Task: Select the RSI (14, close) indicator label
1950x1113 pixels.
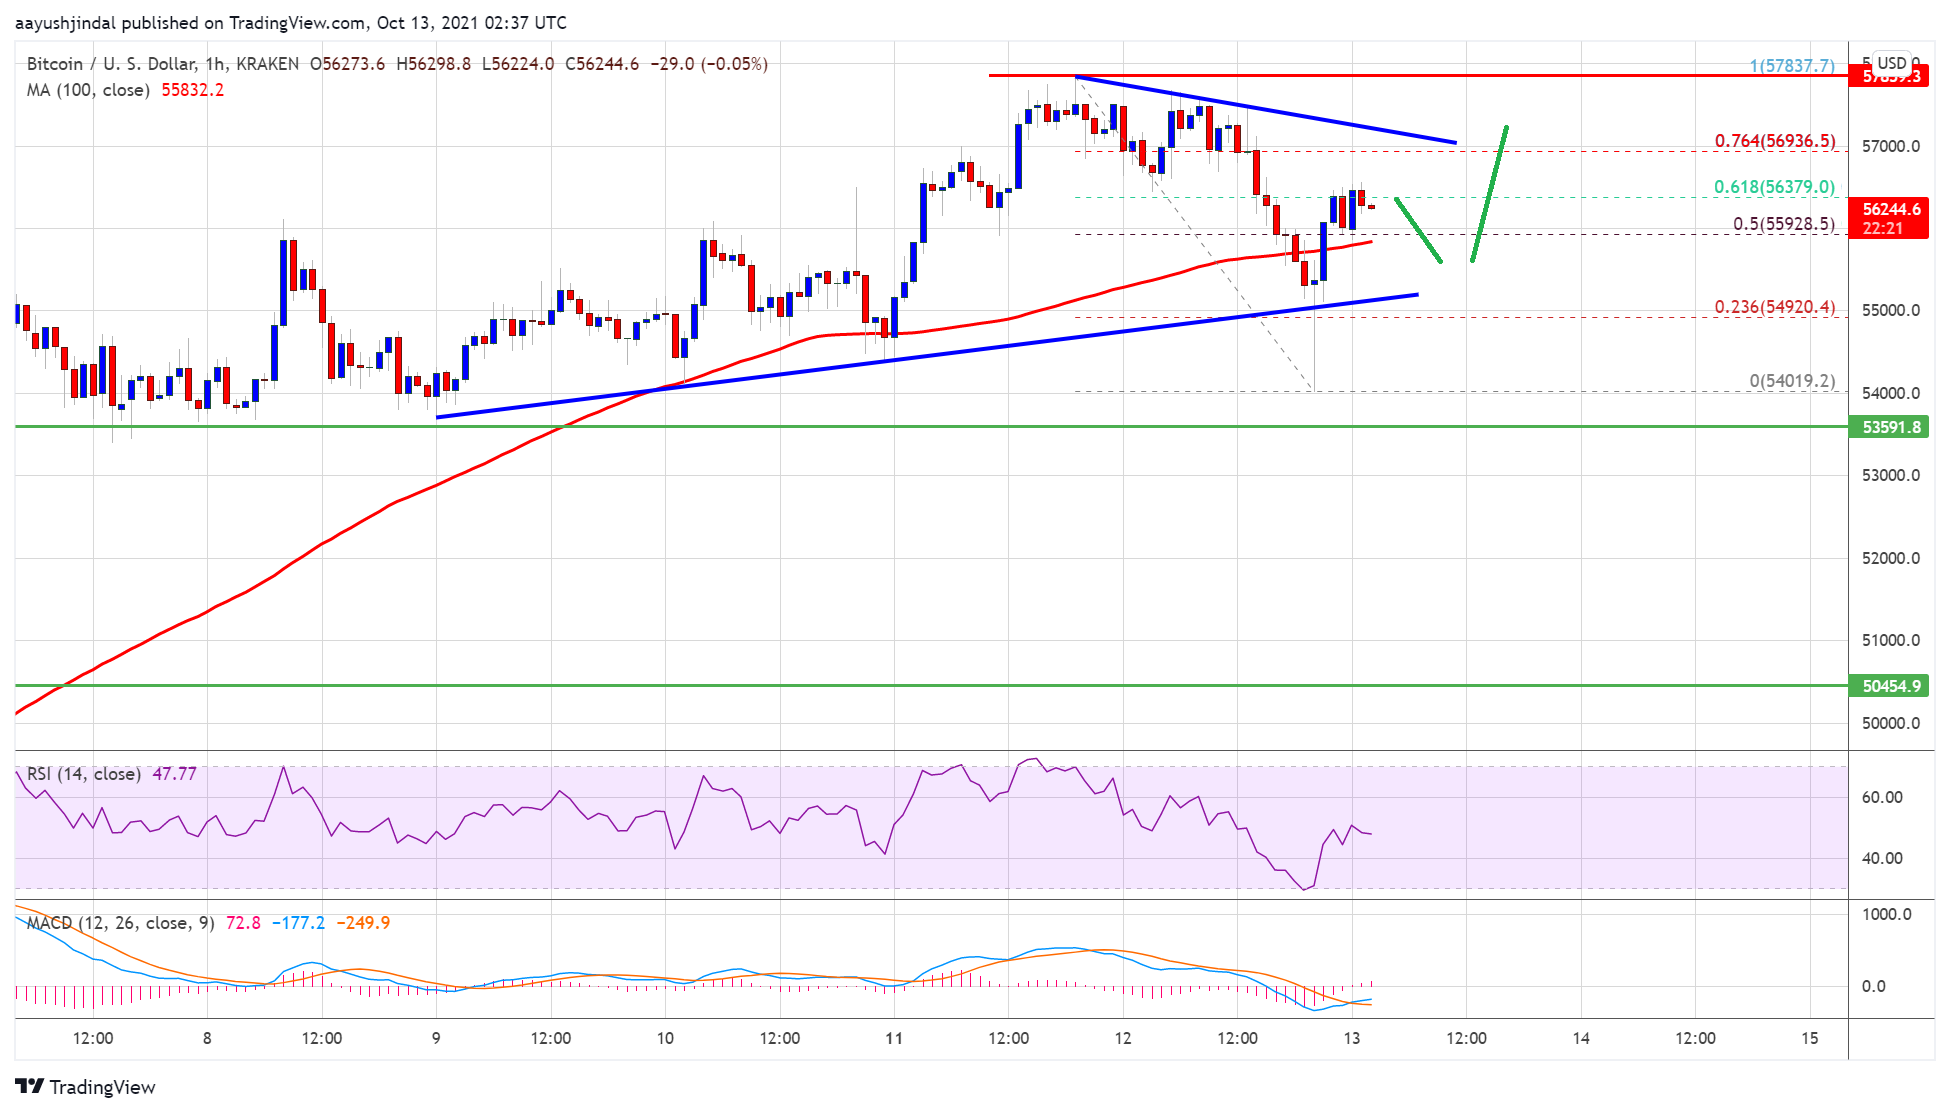Action: click(84, 774)
